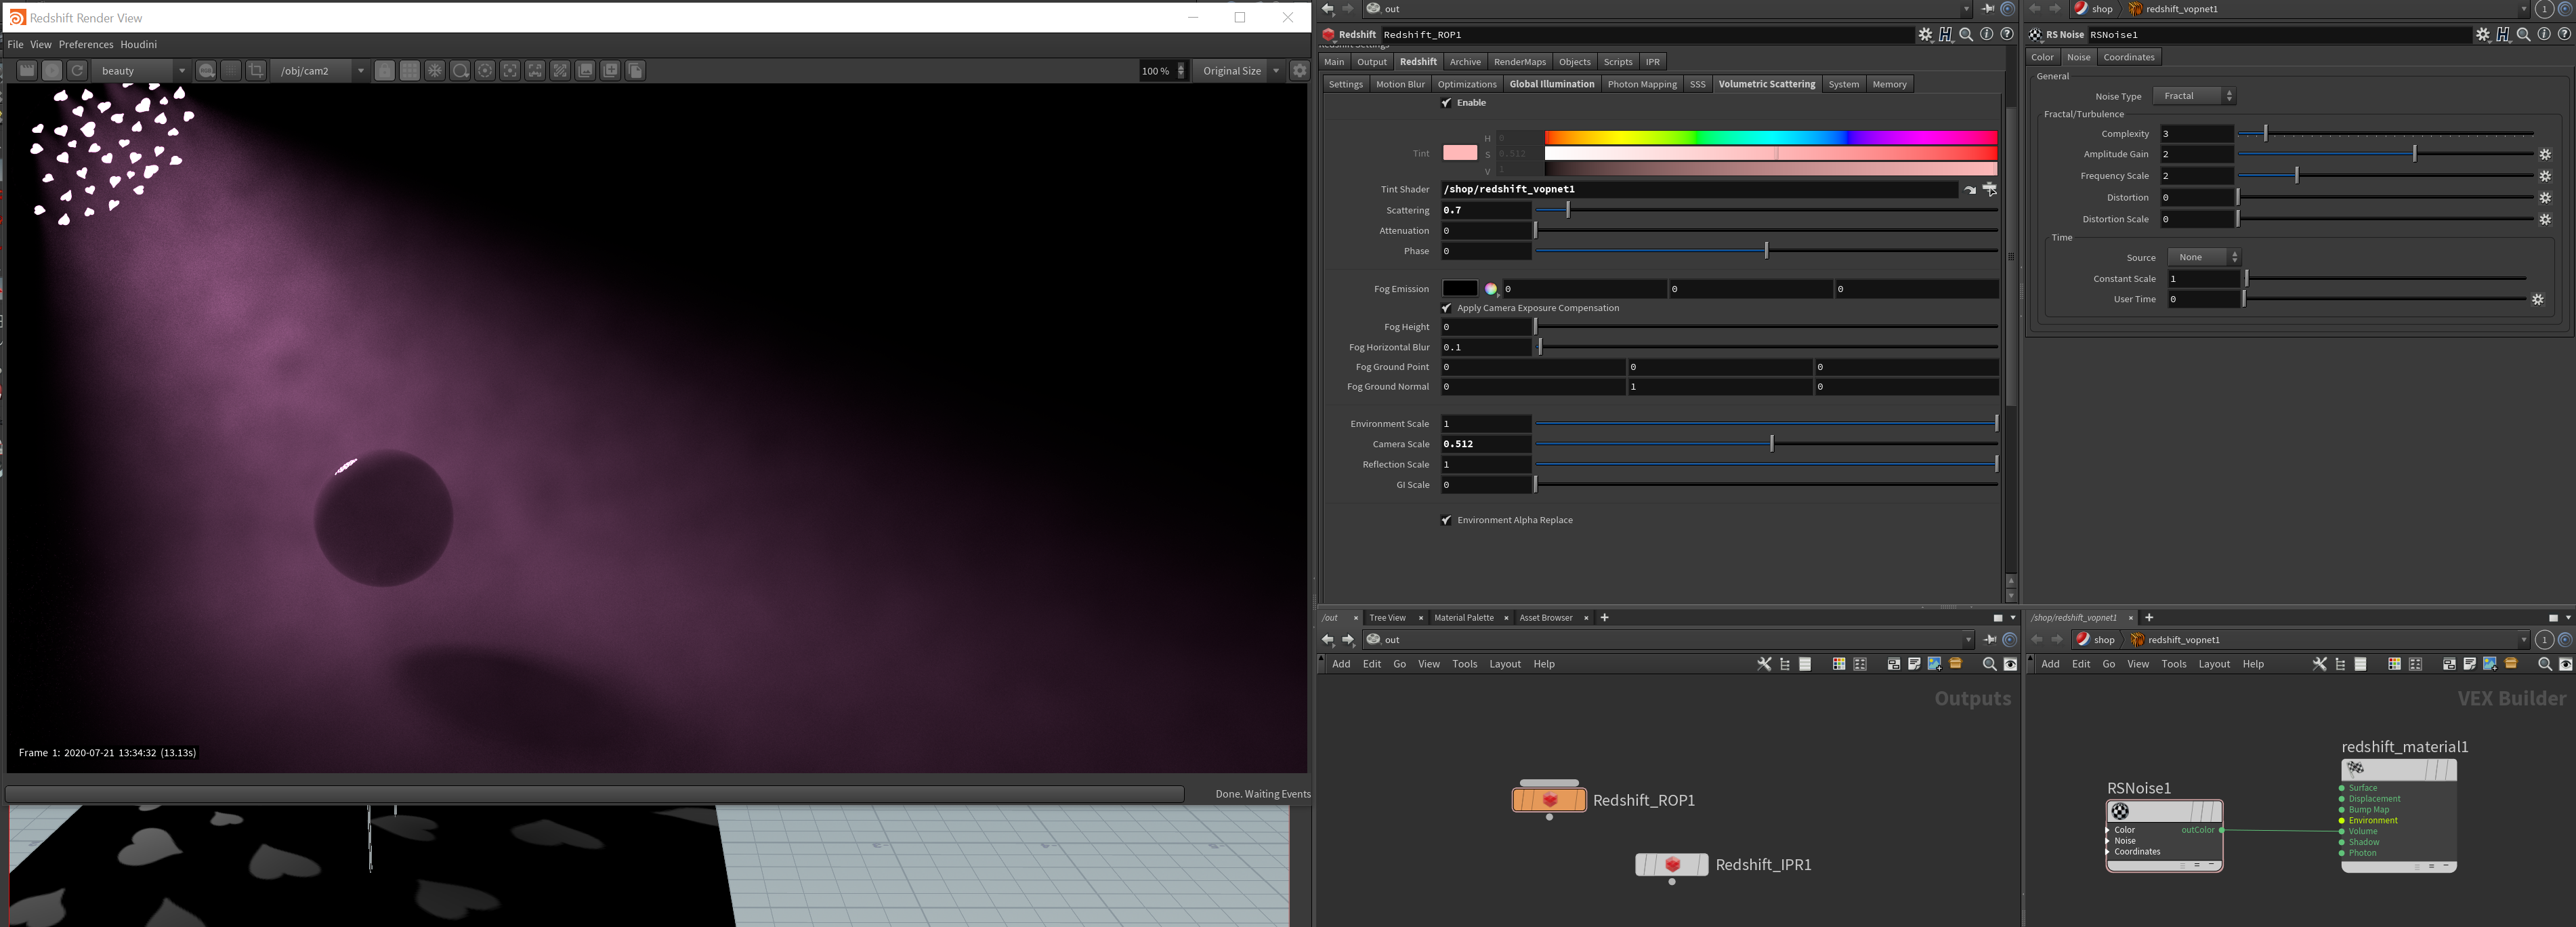This screenshot has height=927, width=2576.
Task: Switch to the Global Illumination tab
Action: coord(1552,84)
